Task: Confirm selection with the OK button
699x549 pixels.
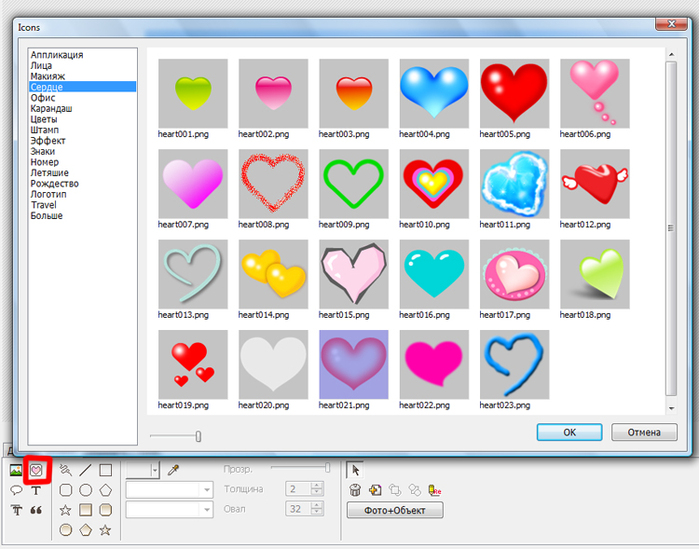Action: pos(569,432)
